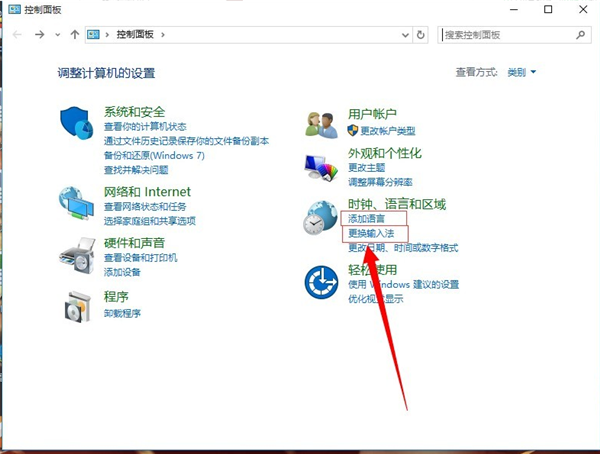Click 更改帐户类型 link
600x454 pixels.
tap(388, 131)
